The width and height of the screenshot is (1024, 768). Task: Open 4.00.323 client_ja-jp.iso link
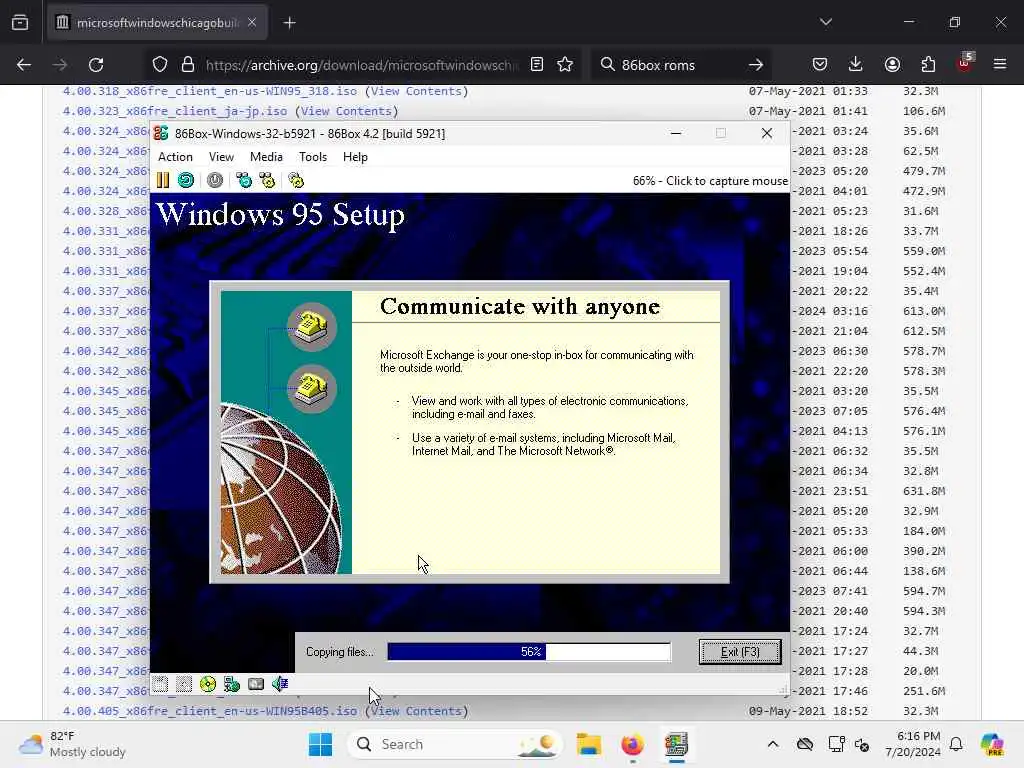pyautogui.click(x=175, y=111)
